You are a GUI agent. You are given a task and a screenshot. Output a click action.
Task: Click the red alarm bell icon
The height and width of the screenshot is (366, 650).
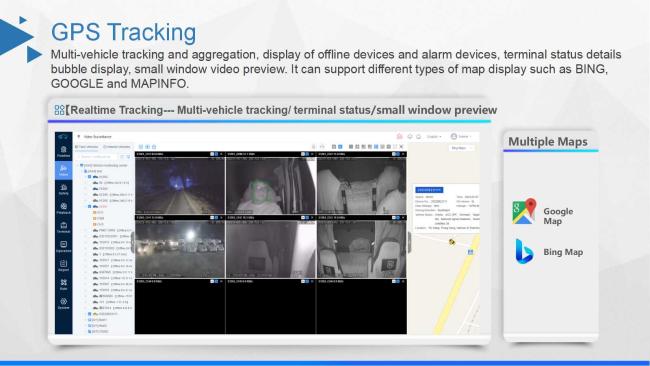click(400, 136)
